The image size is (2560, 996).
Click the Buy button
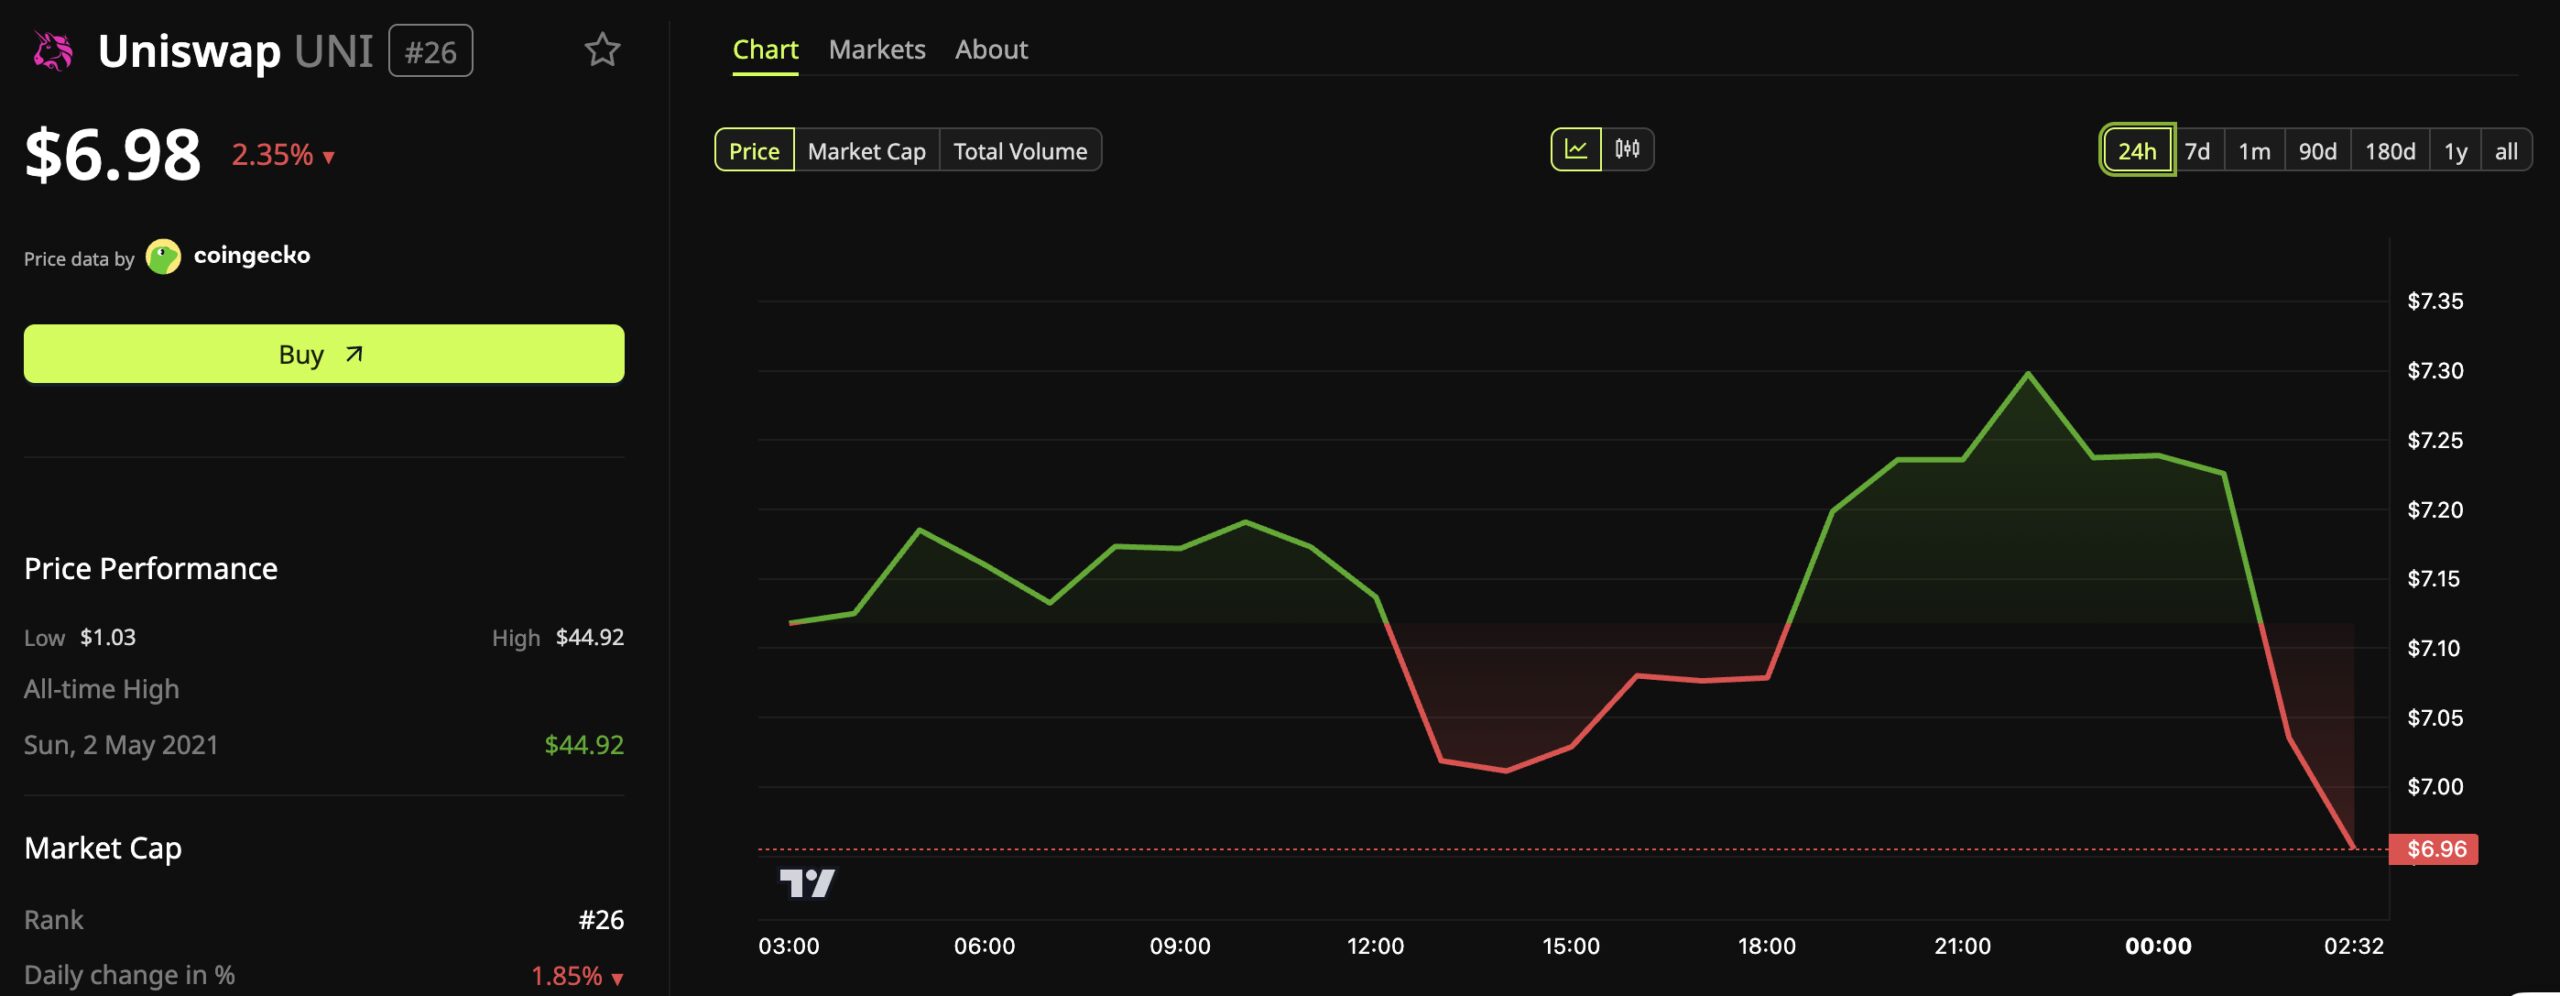324,354
